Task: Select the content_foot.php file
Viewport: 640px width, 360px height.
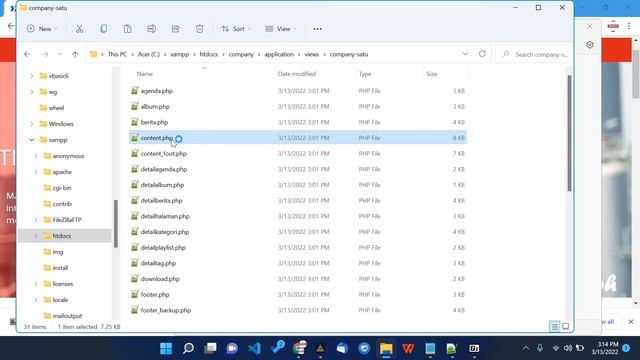Action: click(298, 153)
